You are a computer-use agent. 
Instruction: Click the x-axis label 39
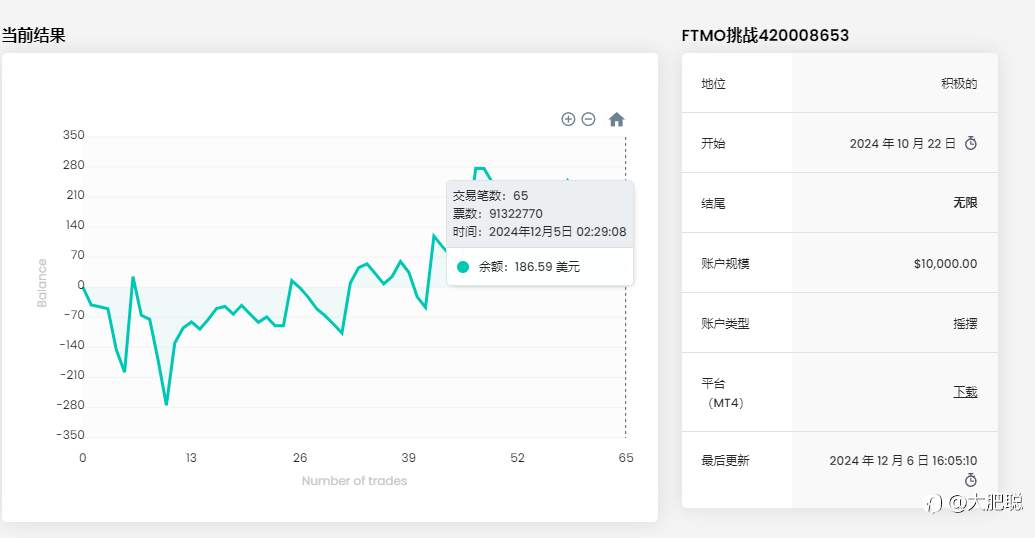(408, 458)
